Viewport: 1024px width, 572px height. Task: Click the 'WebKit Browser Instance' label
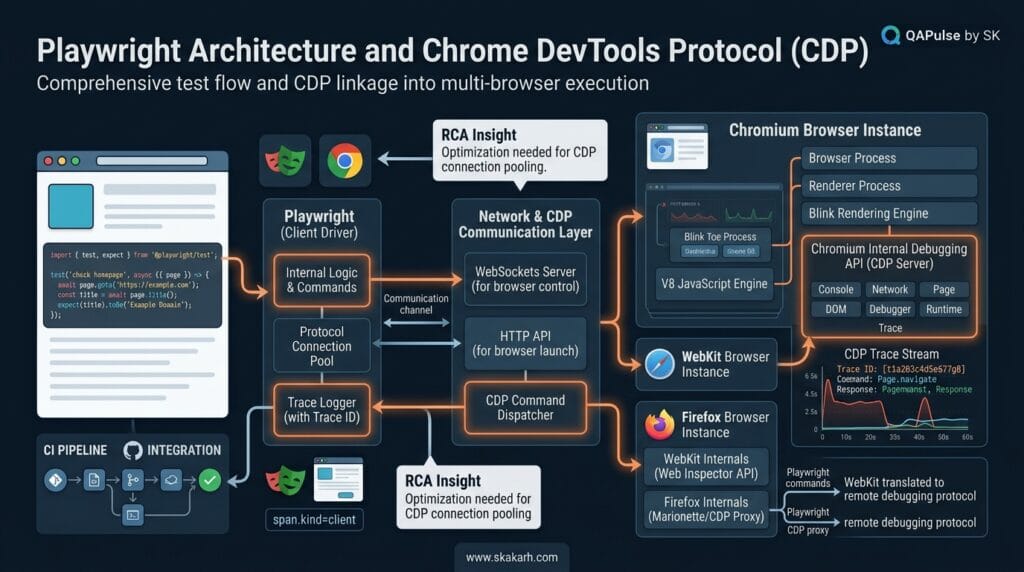[726, 364]
